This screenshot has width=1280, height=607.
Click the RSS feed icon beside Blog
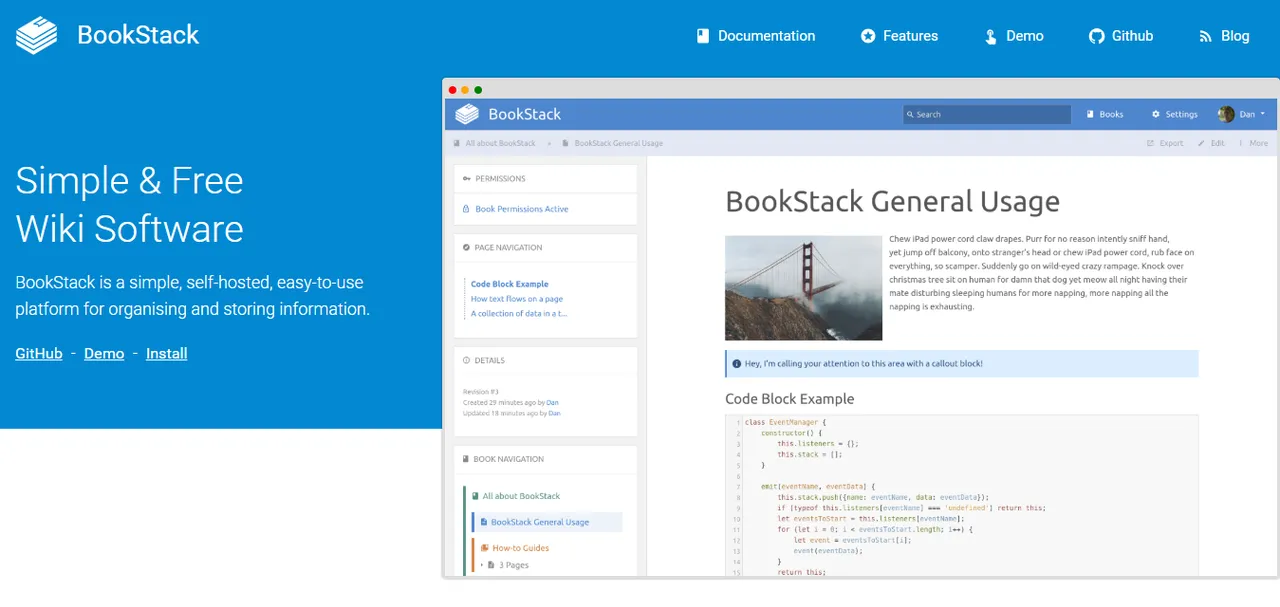pyautogui.click(x=1205, y=36)
